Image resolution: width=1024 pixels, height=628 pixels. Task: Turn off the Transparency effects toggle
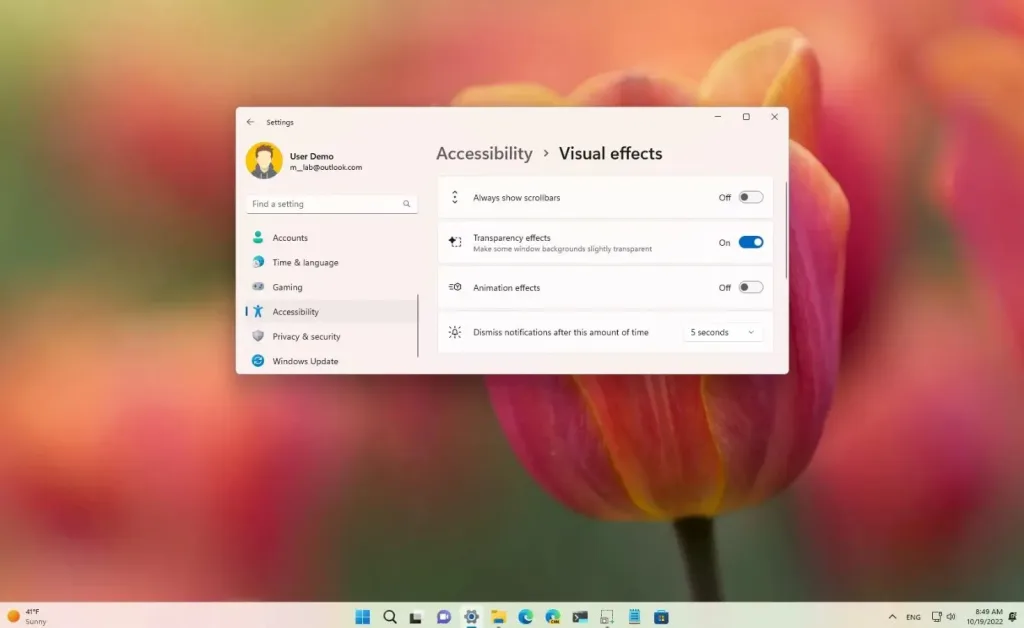coord(750,242)
